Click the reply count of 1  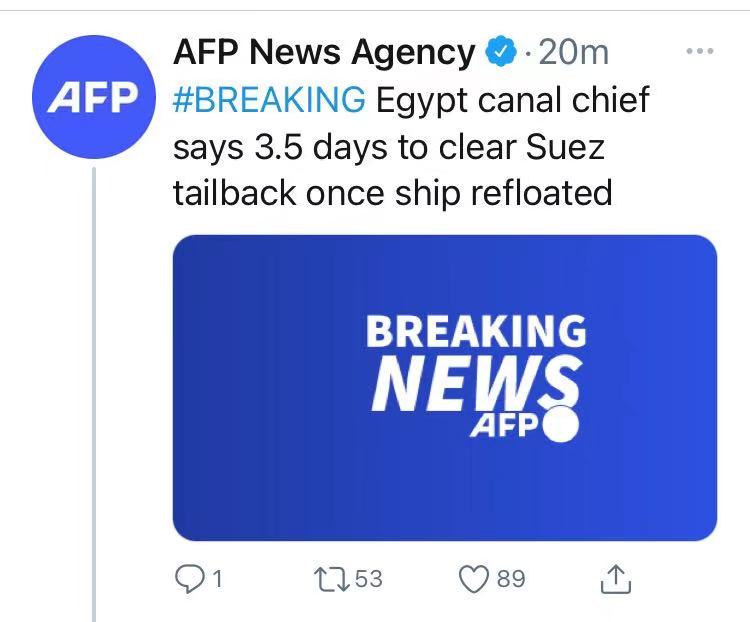point(216,579)
